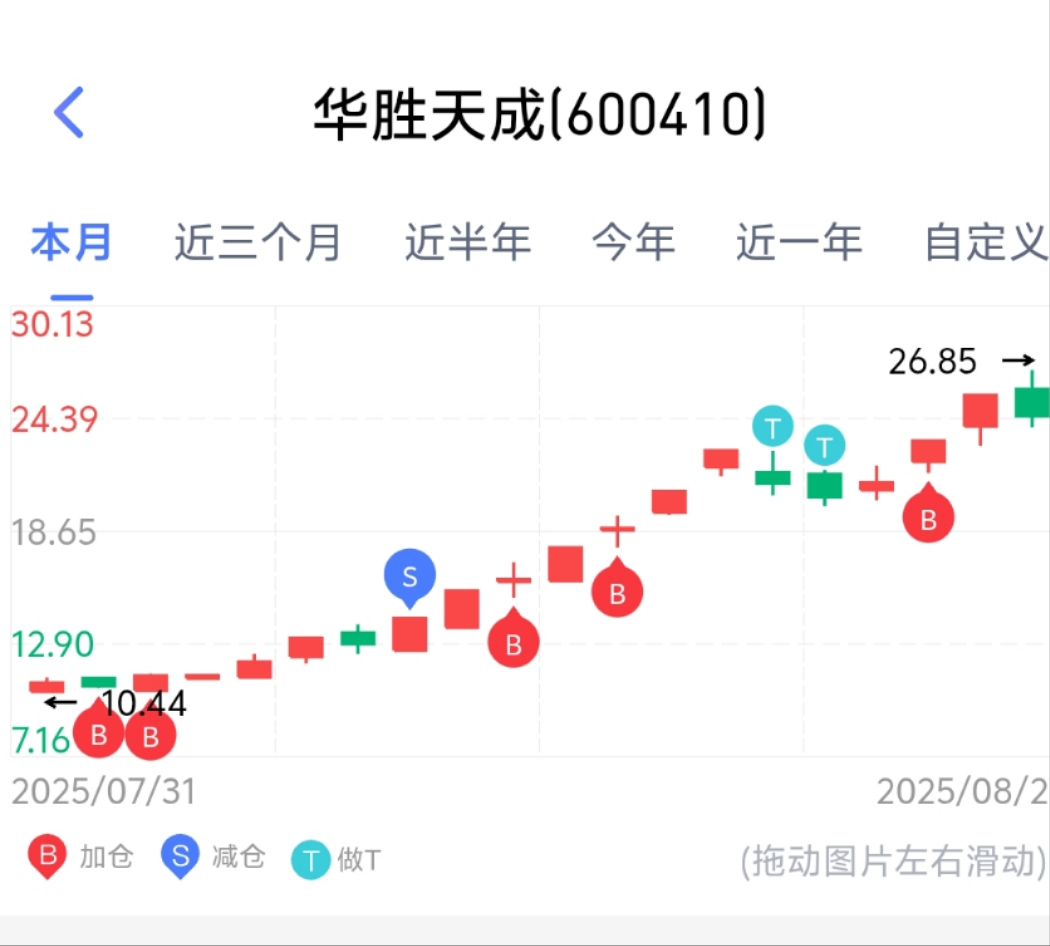Open the 今年 tab

tap(633, 242)
